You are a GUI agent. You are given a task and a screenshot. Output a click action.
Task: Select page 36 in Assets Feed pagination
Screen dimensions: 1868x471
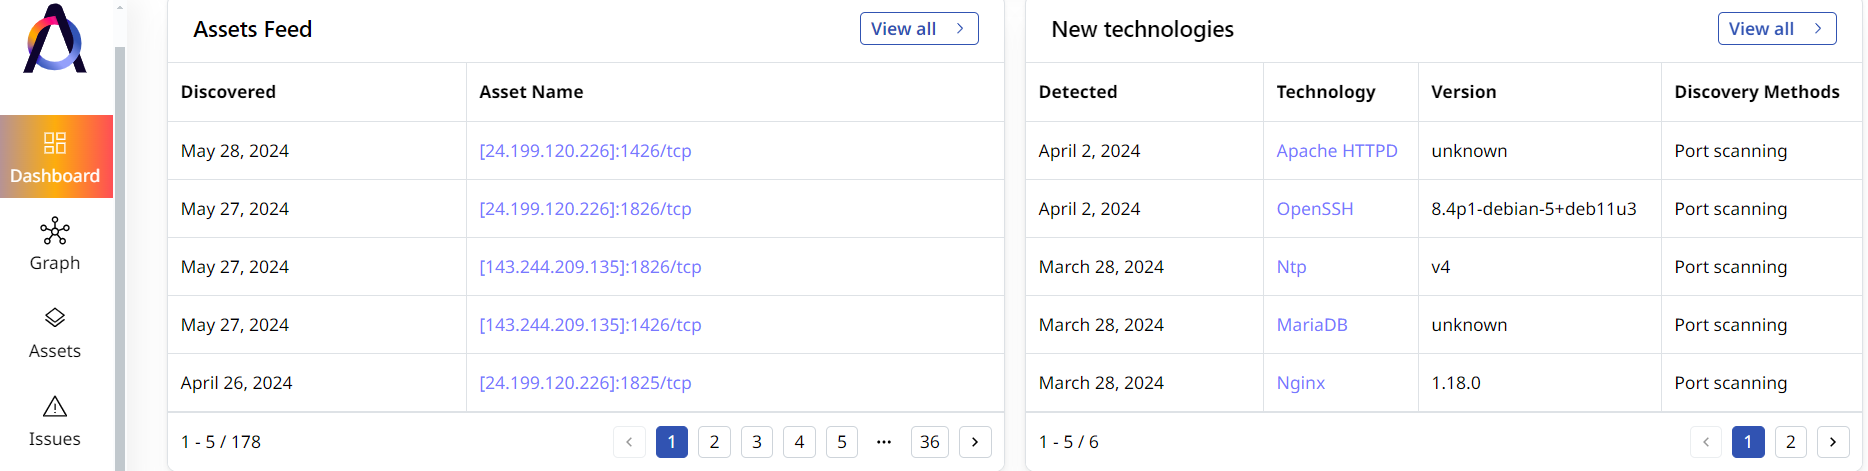coord(930,442)
